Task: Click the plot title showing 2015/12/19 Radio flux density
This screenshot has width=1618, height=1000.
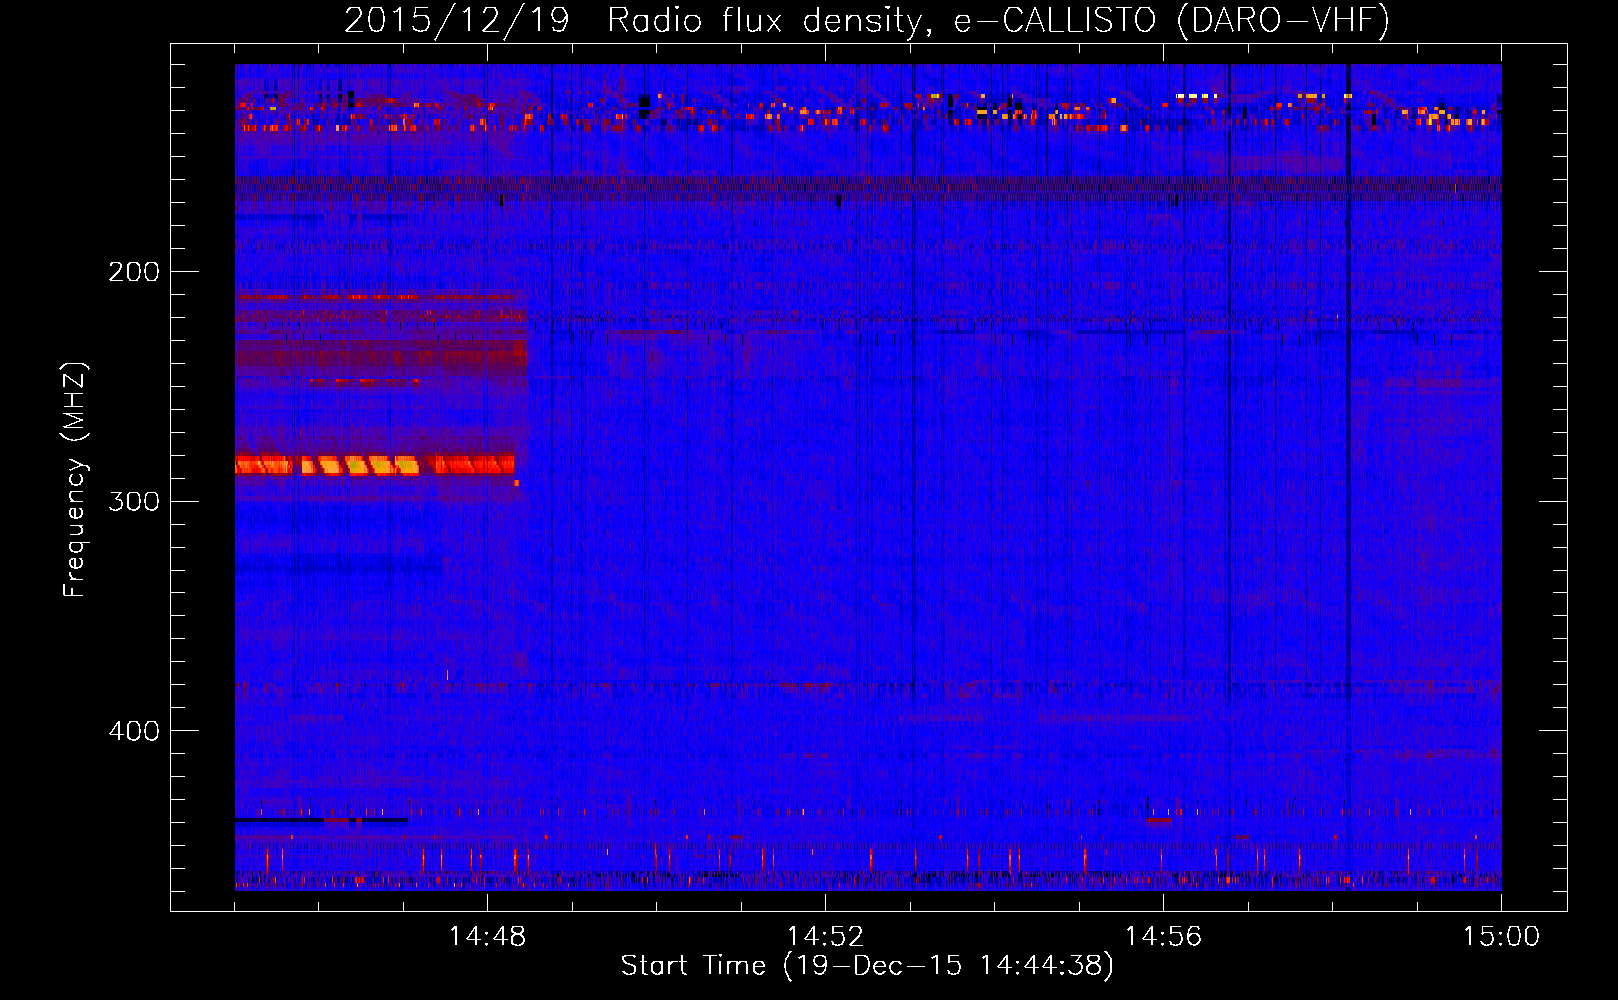Action: (867, 20)
